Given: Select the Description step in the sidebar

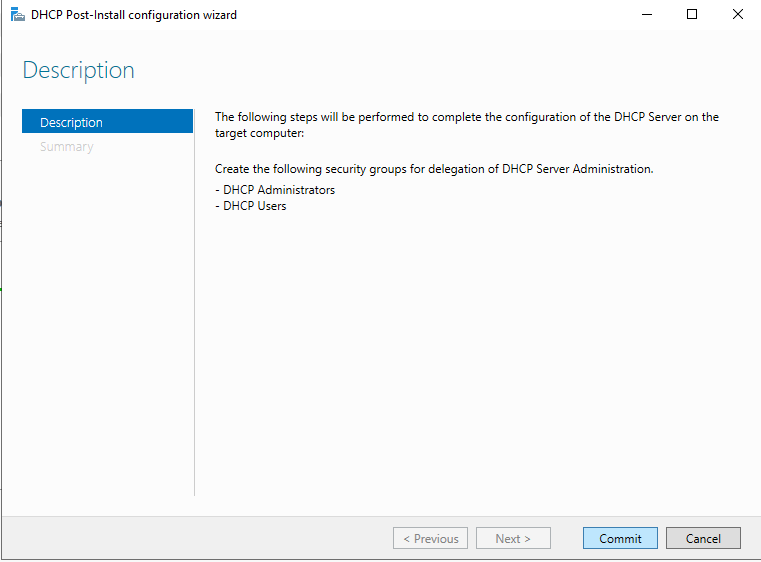Looking at the screenshot, I should click(x=107, y=122).
